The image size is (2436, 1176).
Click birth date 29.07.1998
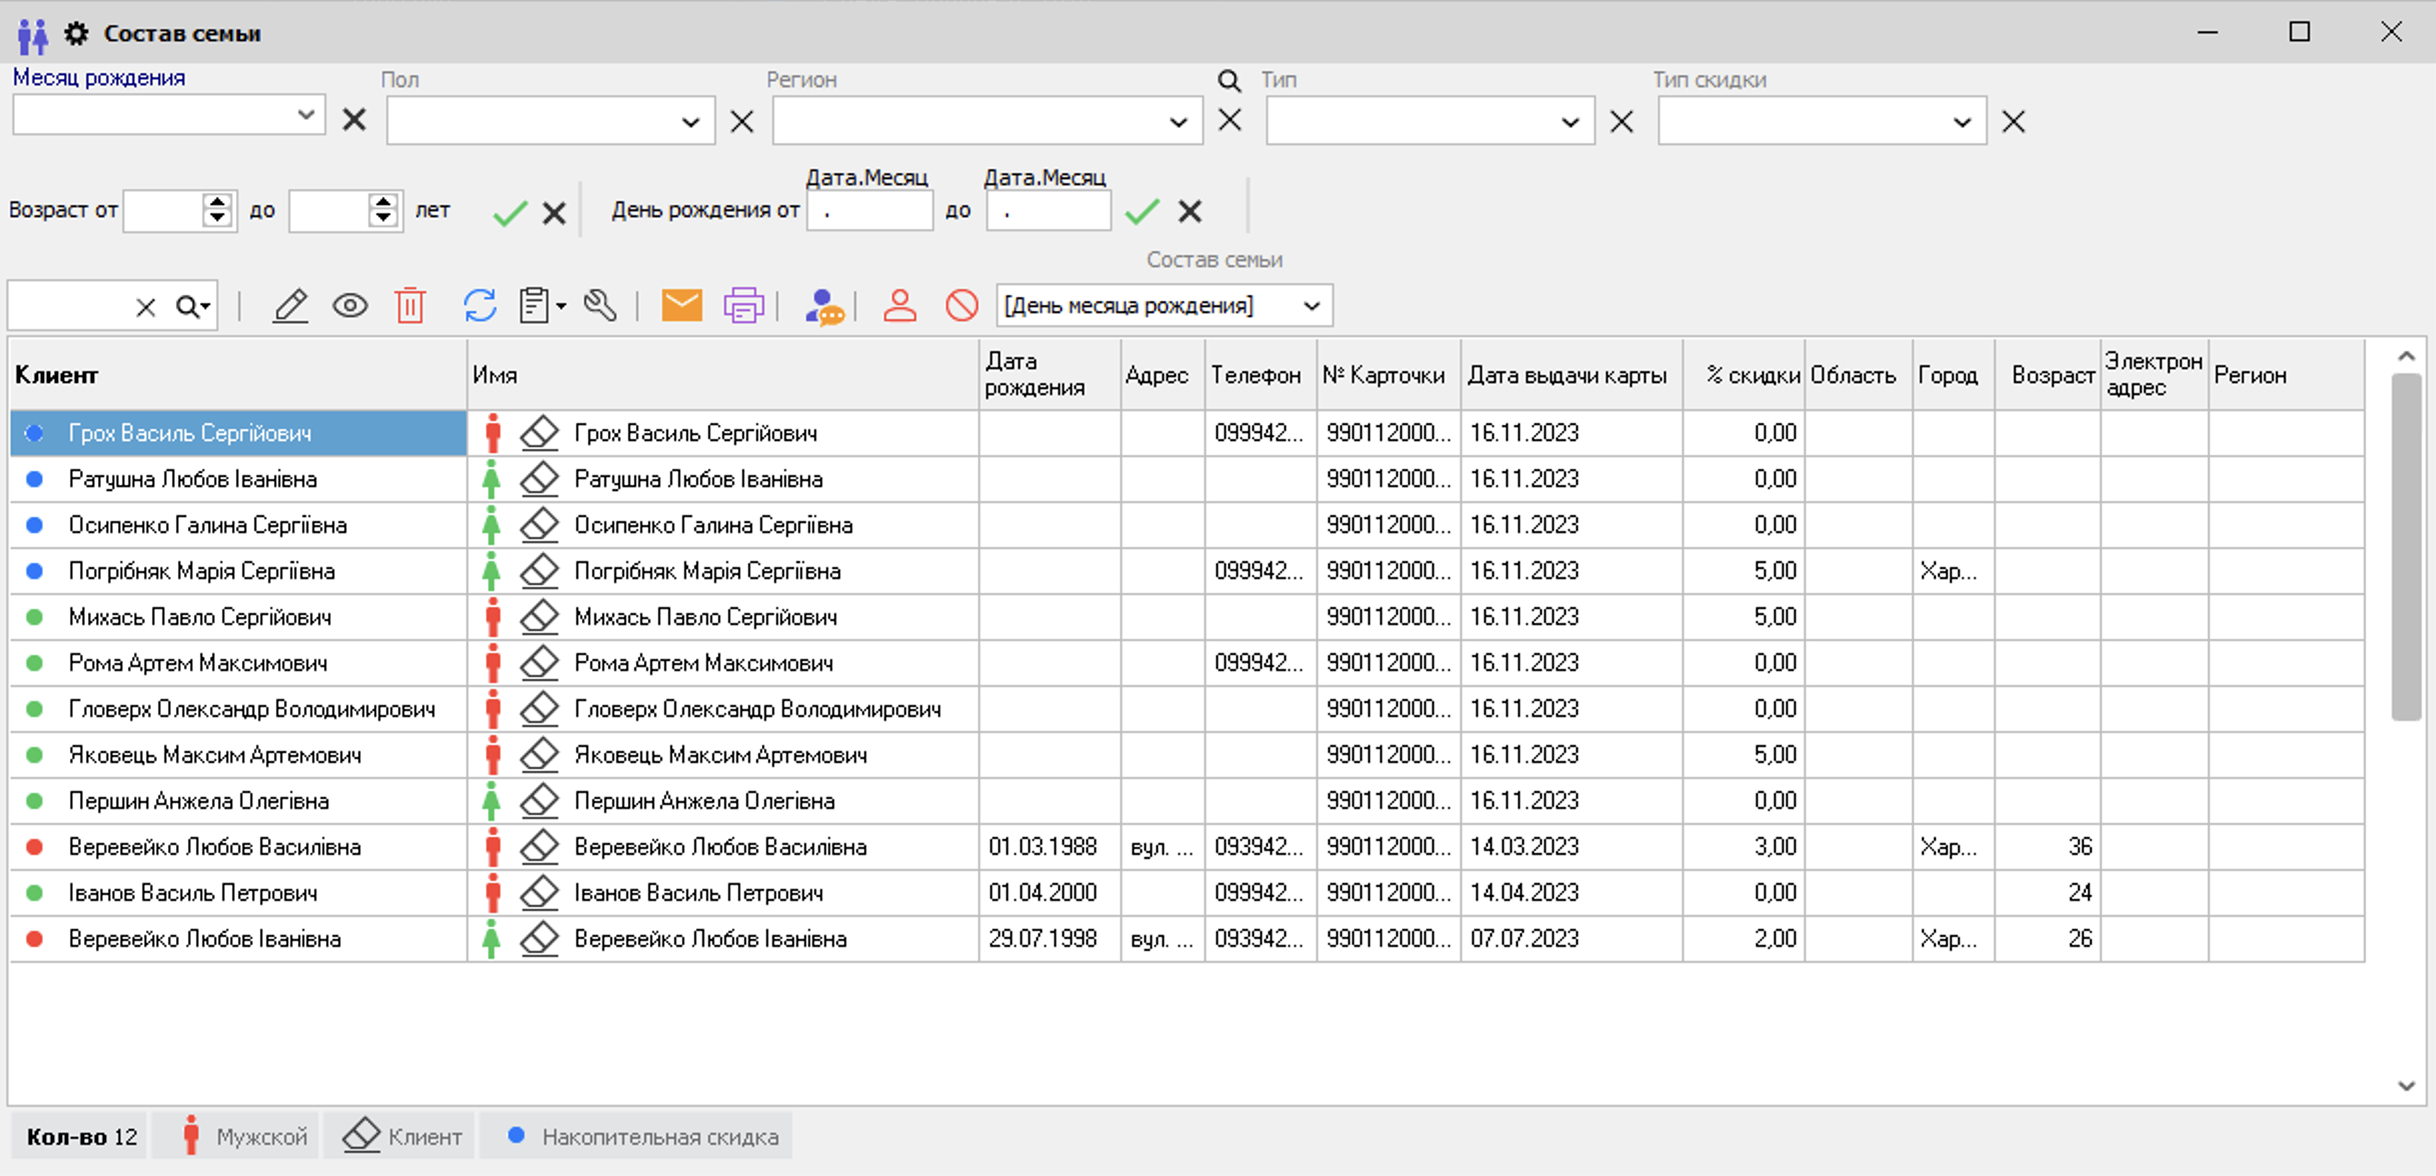(x=1042, y=939)
